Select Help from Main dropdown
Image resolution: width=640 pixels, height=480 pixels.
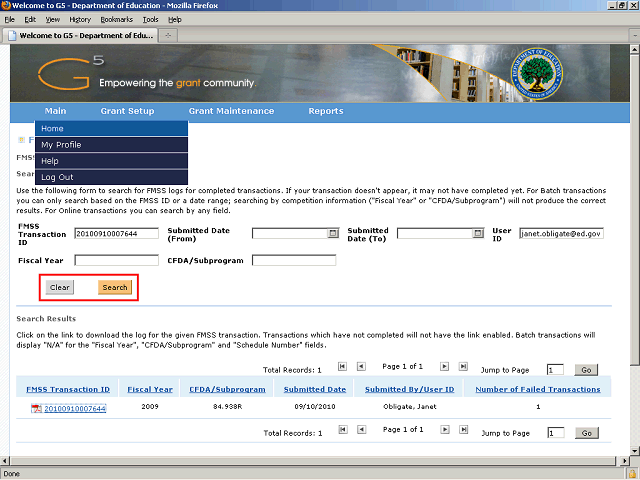click(x=111, y=161)
